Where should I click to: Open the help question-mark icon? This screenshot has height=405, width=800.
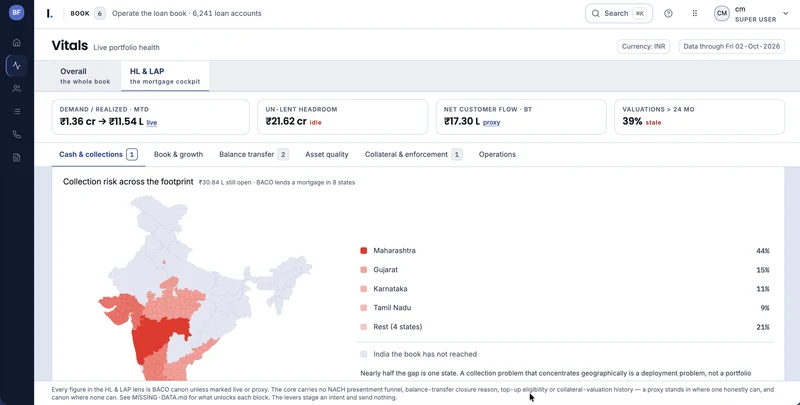click(668, 14)
